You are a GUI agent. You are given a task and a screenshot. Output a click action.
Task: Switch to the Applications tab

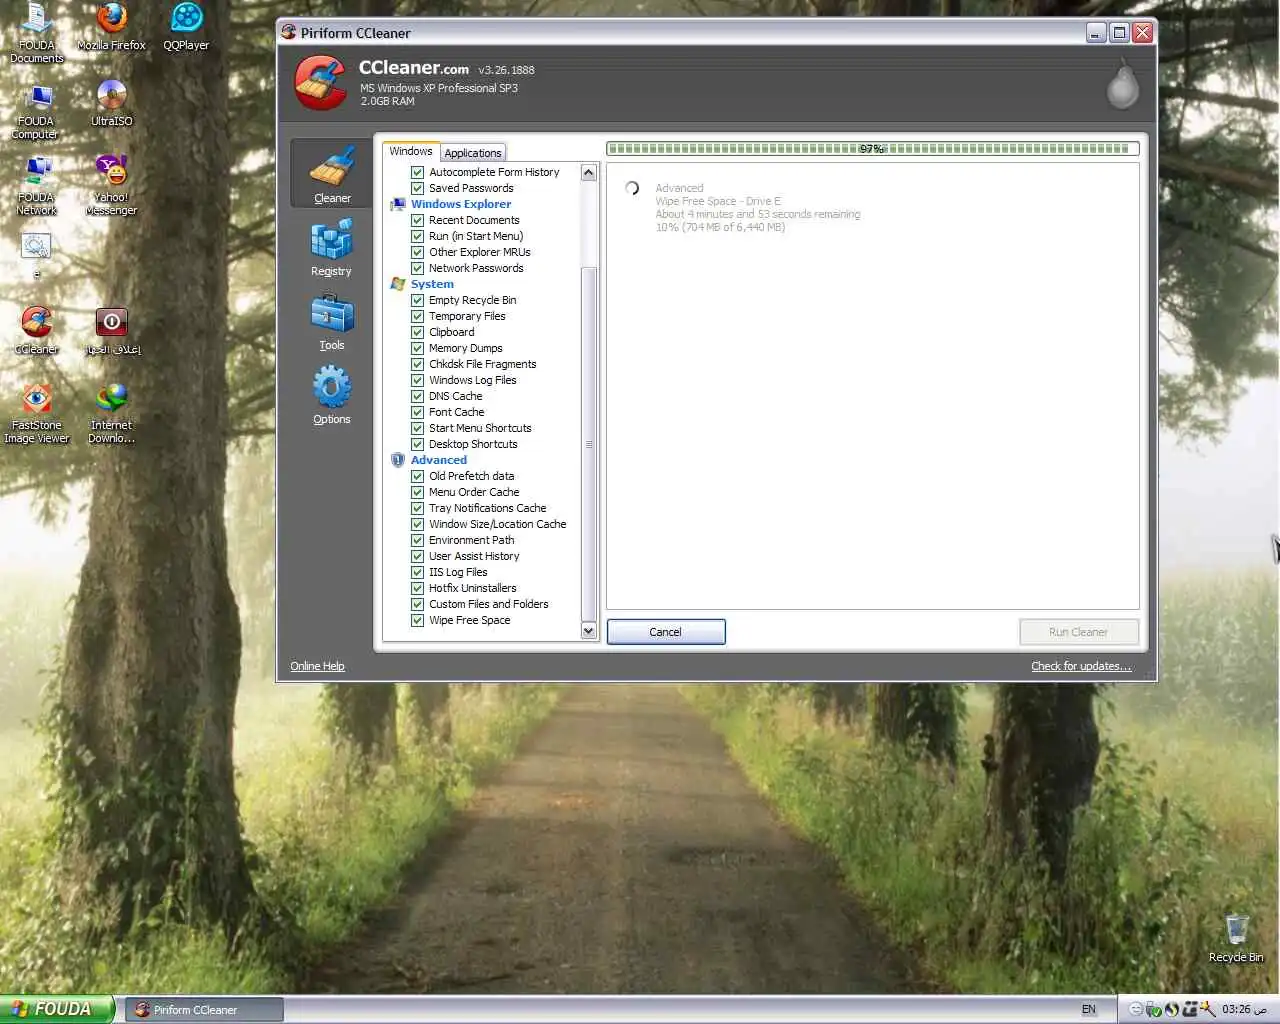point(473,153)
